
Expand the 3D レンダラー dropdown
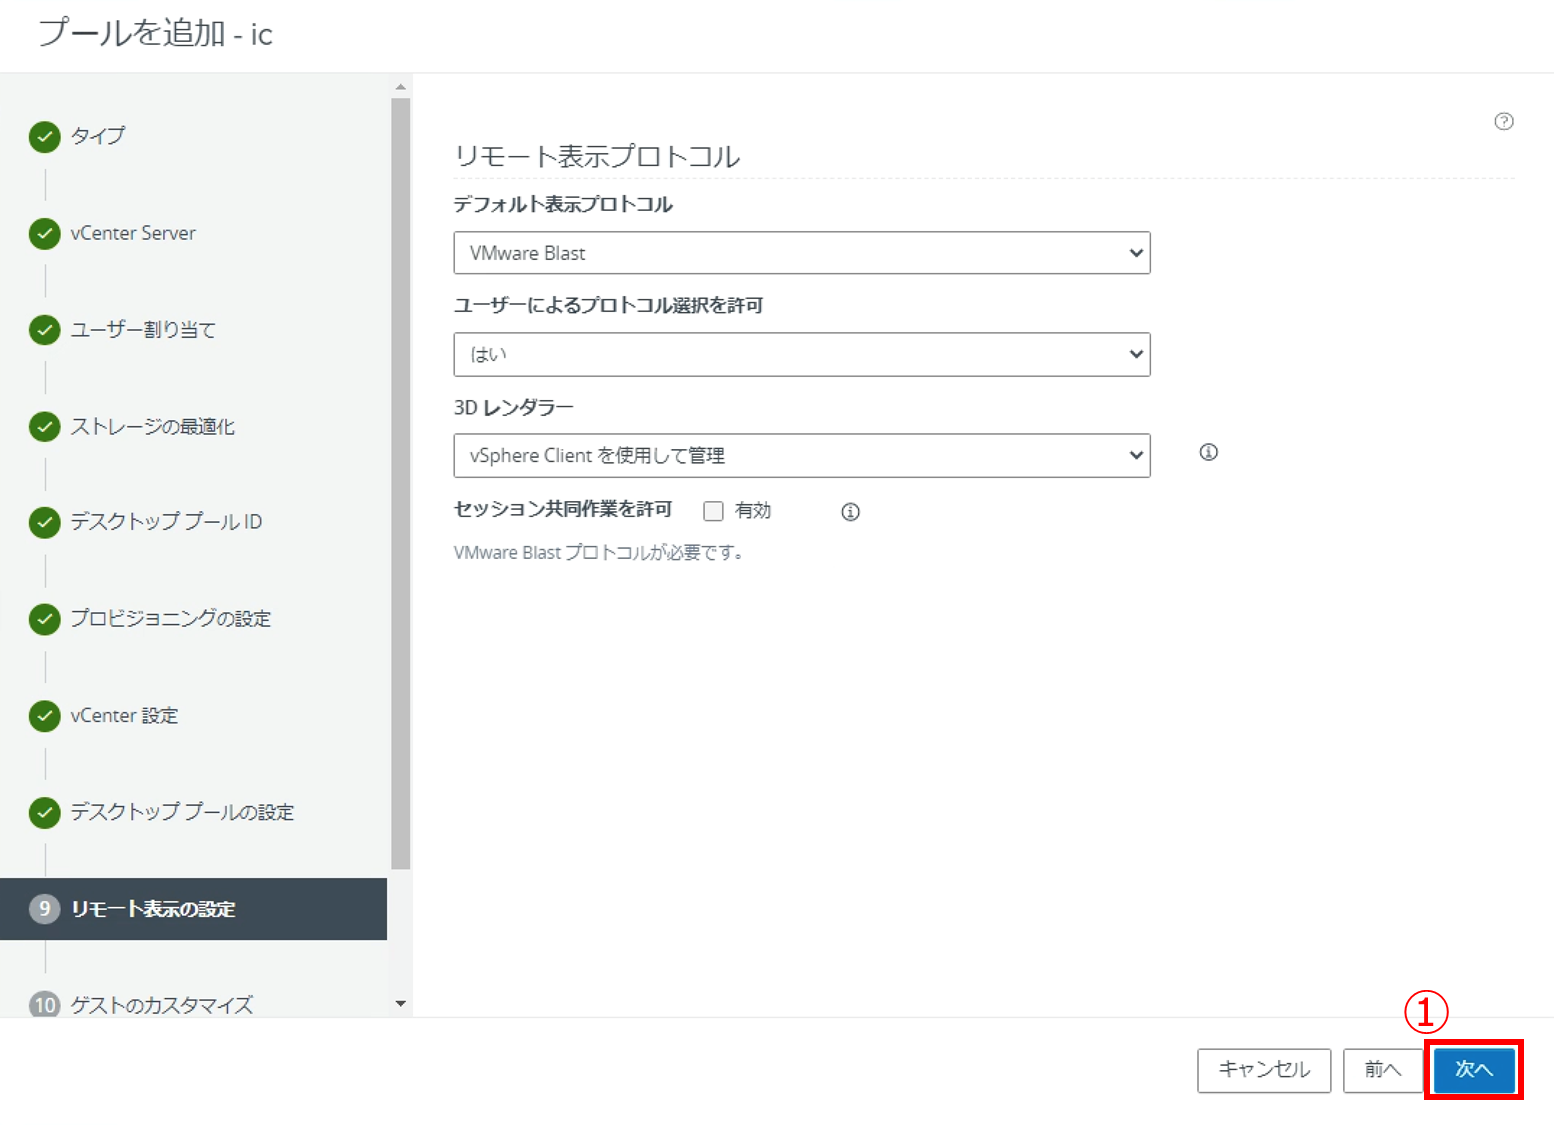click(x=801, y=456)
